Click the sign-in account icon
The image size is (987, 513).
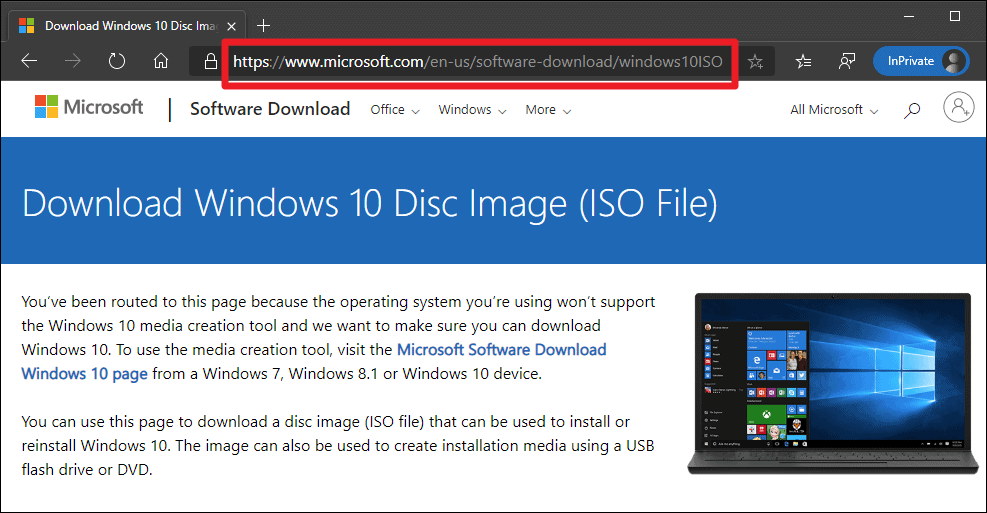tap(959, 107)
